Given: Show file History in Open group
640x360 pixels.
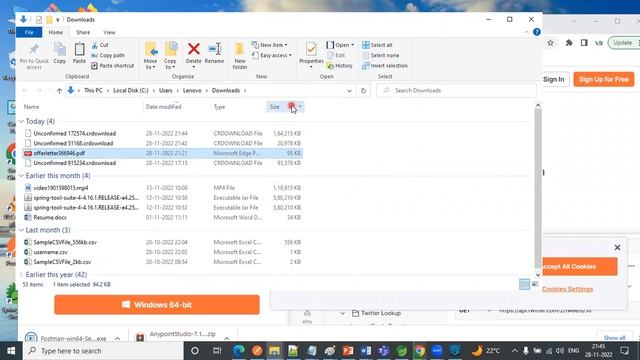Looking at the screenshot, I should tap(340, 66).
